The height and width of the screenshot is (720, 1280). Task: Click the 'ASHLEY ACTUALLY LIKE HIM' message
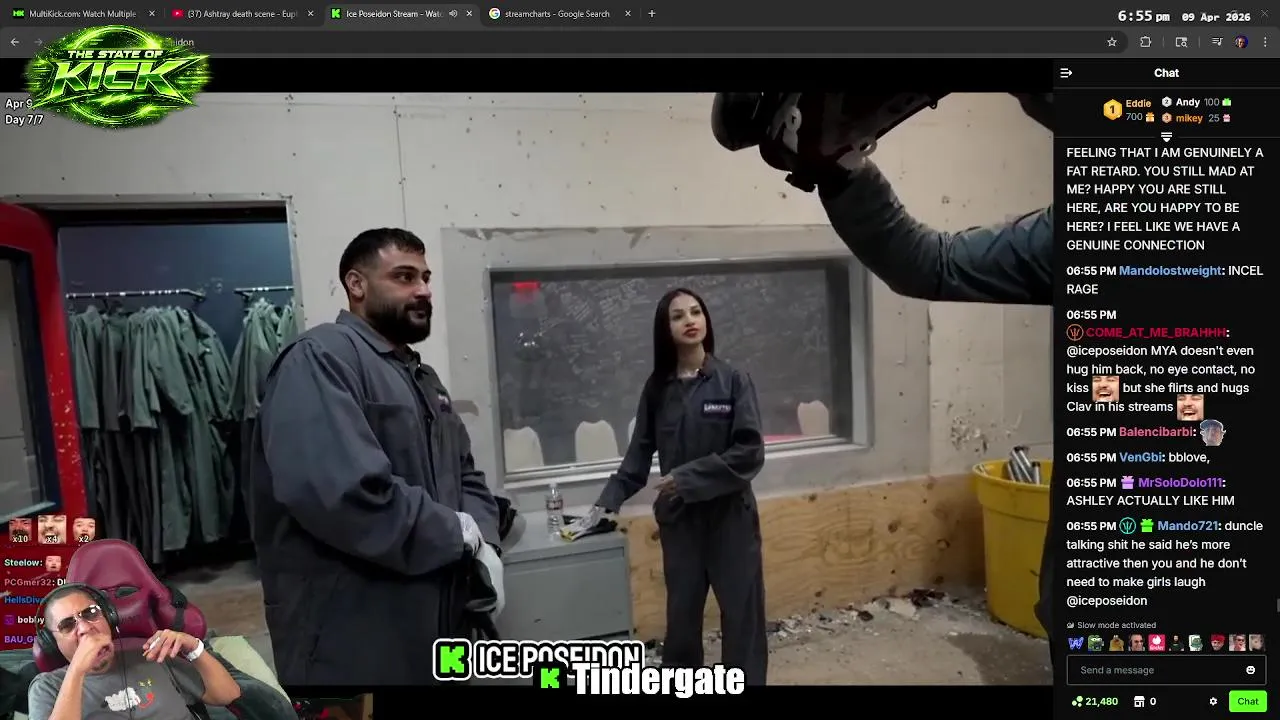coord(1150,501)
